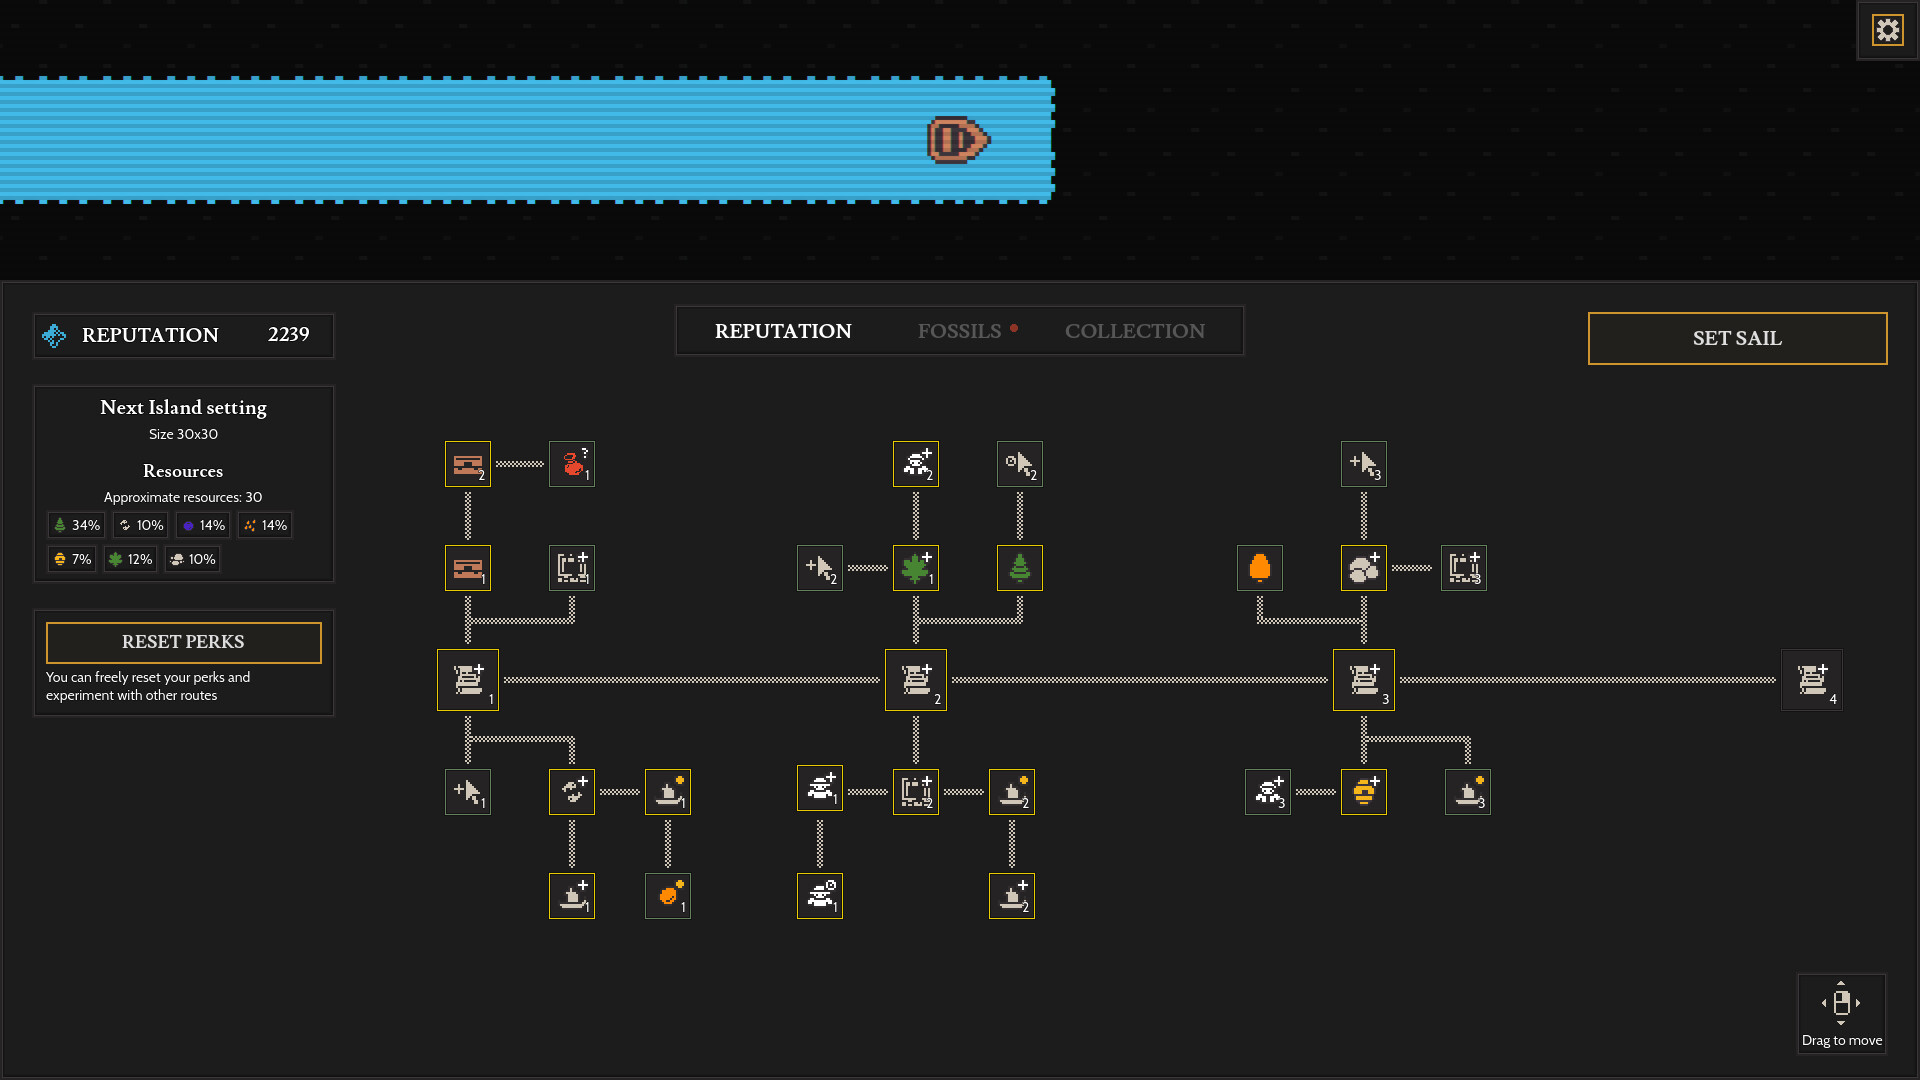Select the stone resources perk node
Image resolution: width=1920 pixels, height=1080 pixels.
(x=1363, y=567)
